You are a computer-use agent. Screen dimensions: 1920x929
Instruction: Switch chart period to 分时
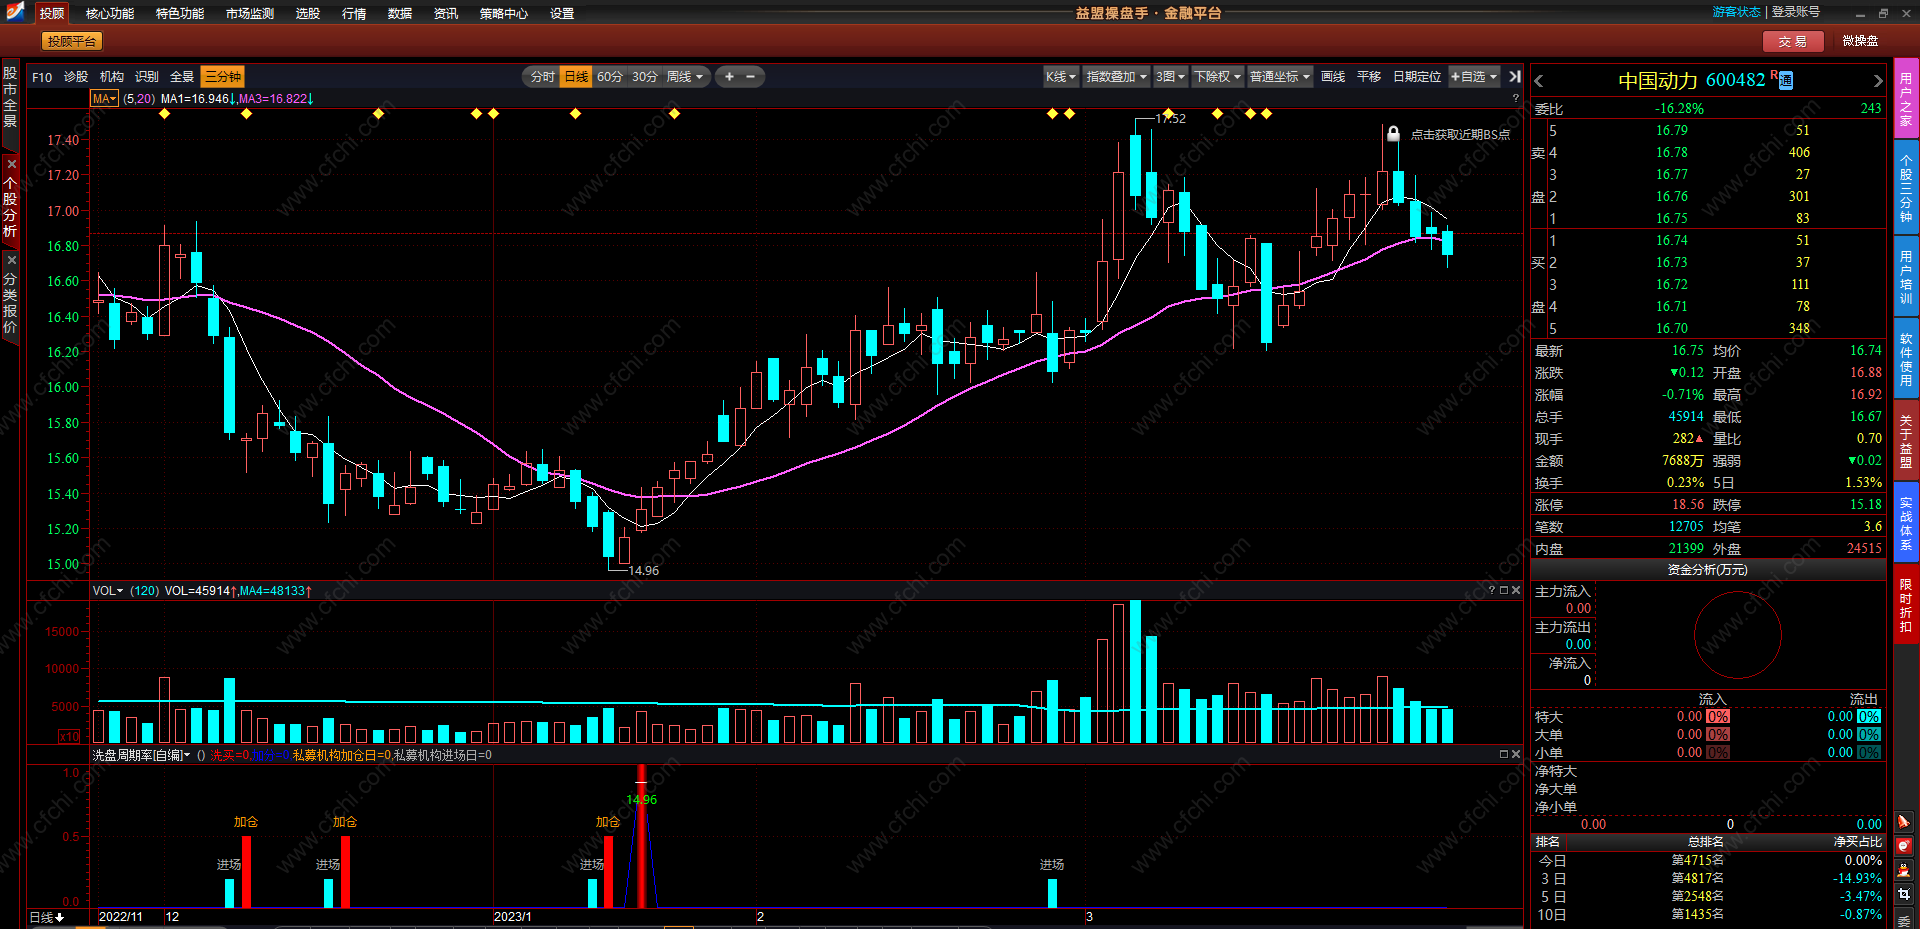(542, 77)
